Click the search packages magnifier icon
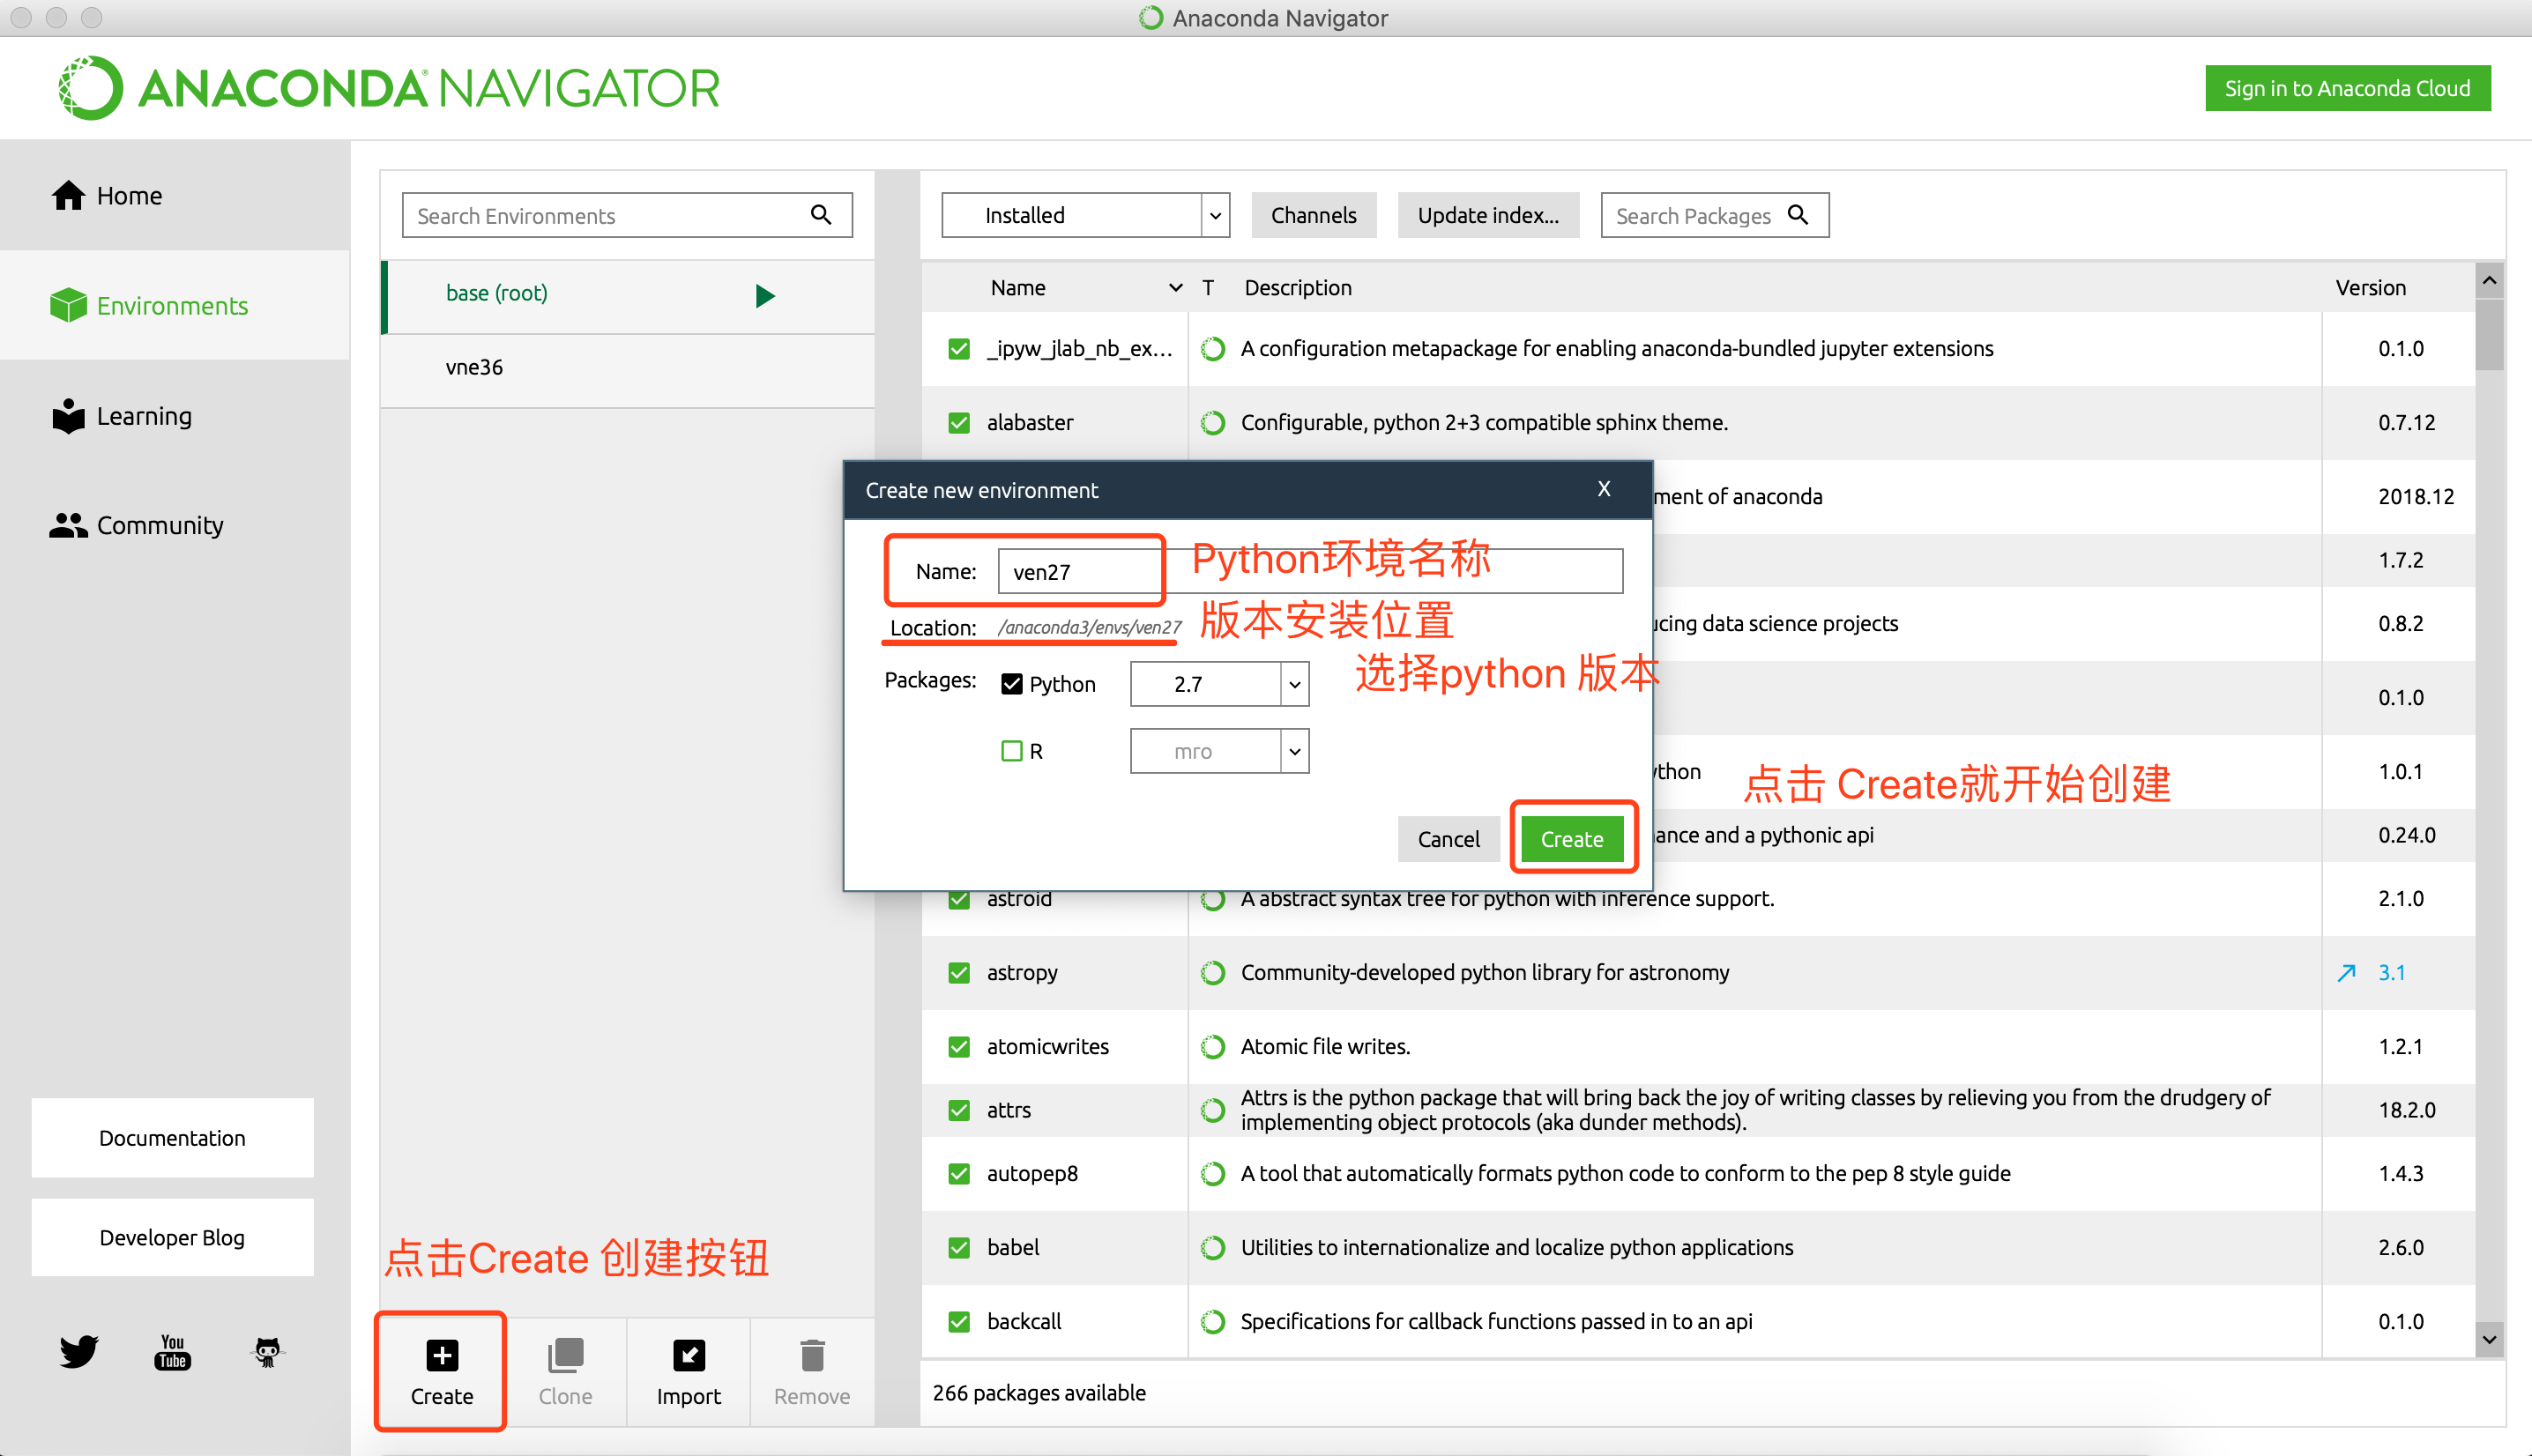2532x1456 pixels. click(1798, 215)
